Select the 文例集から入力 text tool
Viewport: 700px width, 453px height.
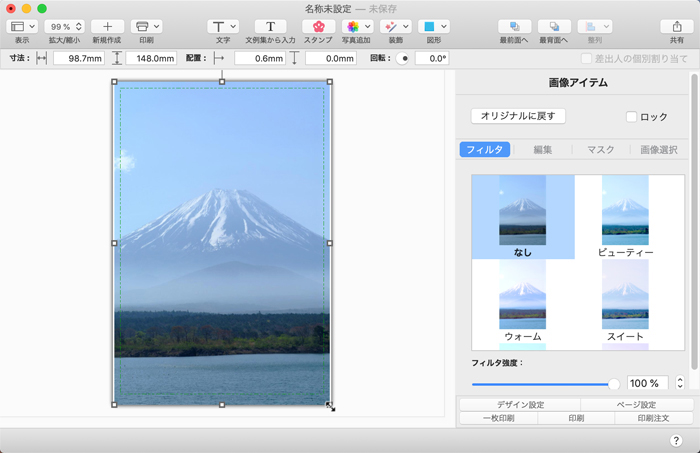pyautogui.click(x=270, y=26)
